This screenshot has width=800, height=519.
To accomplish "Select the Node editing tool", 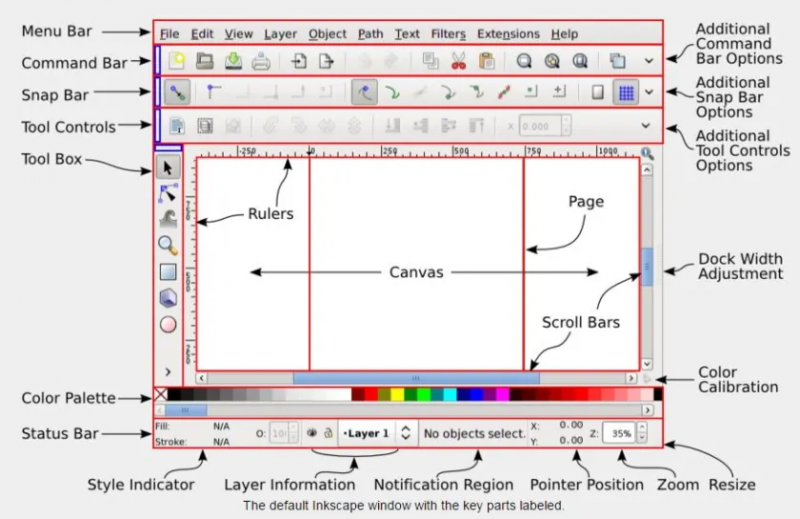I will [x=168, y=192].
